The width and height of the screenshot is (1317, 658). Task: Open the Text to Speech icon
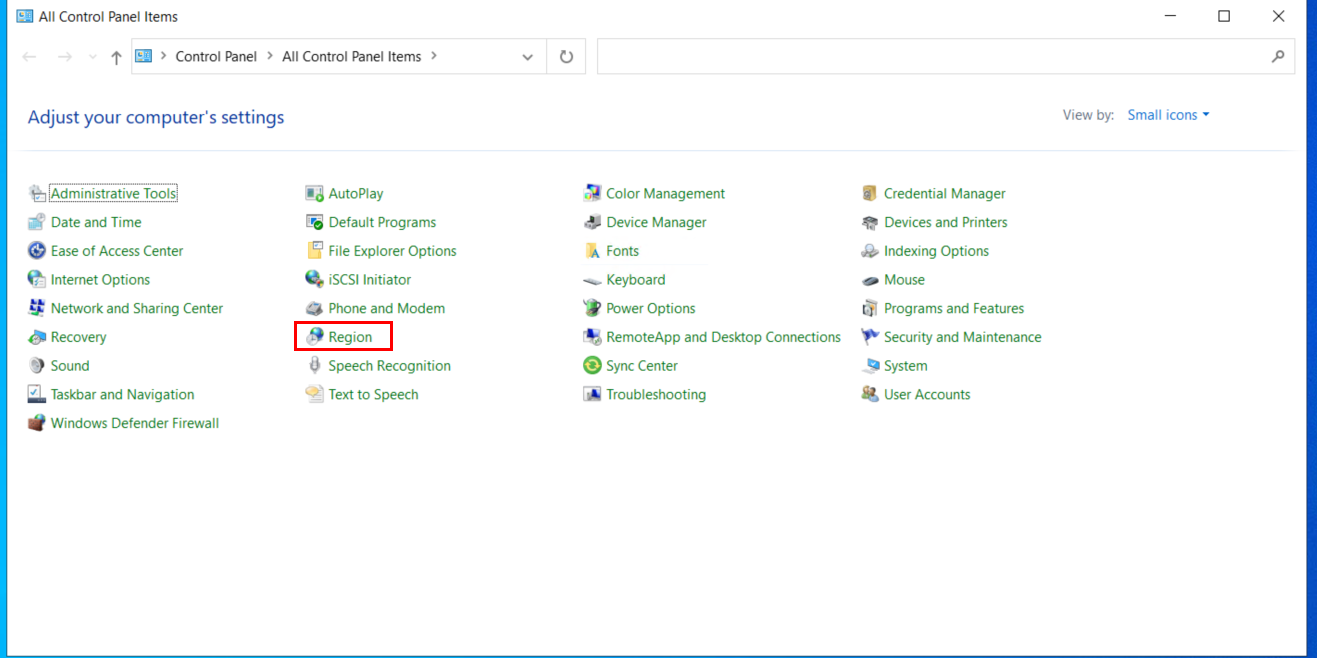[x=314, y=394]
